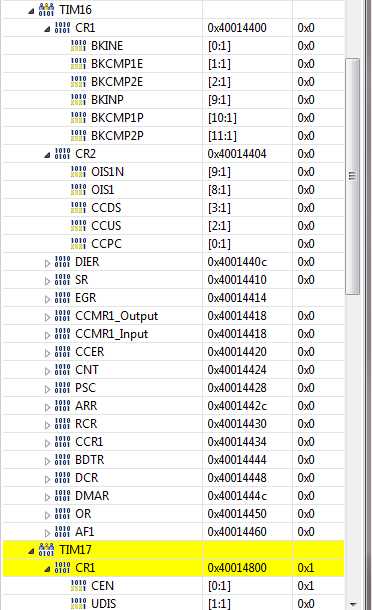372x610 pixels.
Task: Click the TIM16 peripheral icon
Action: tap(46, 9)
